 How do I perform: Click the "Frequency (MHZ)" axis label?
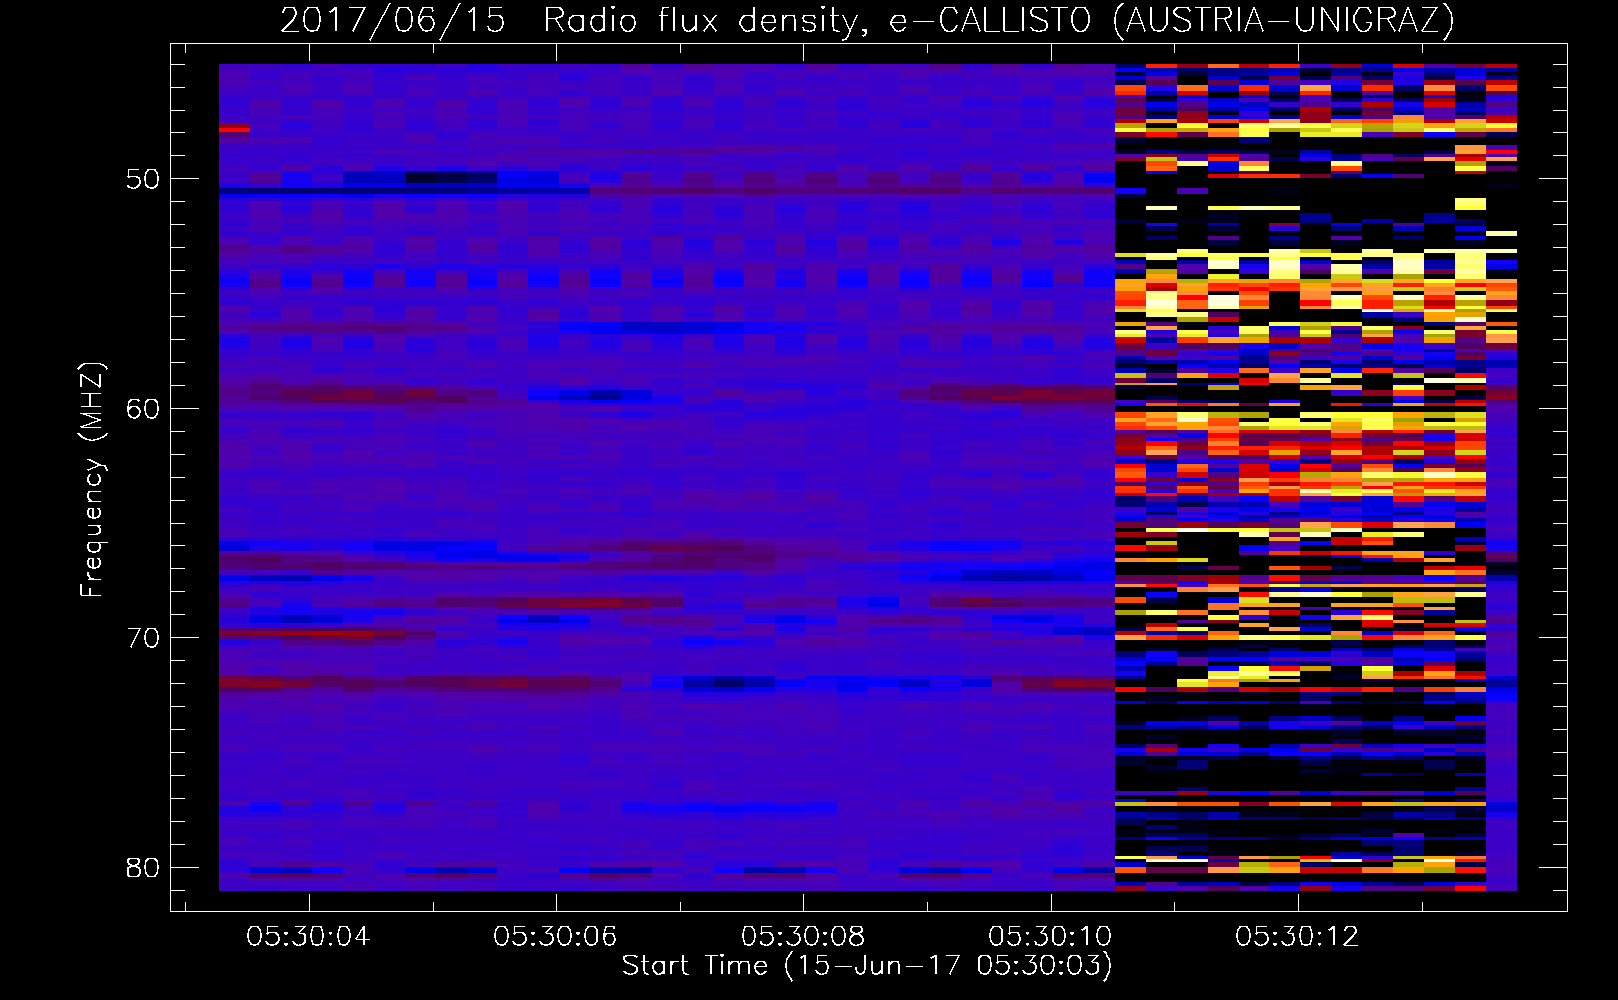point(92,479)
